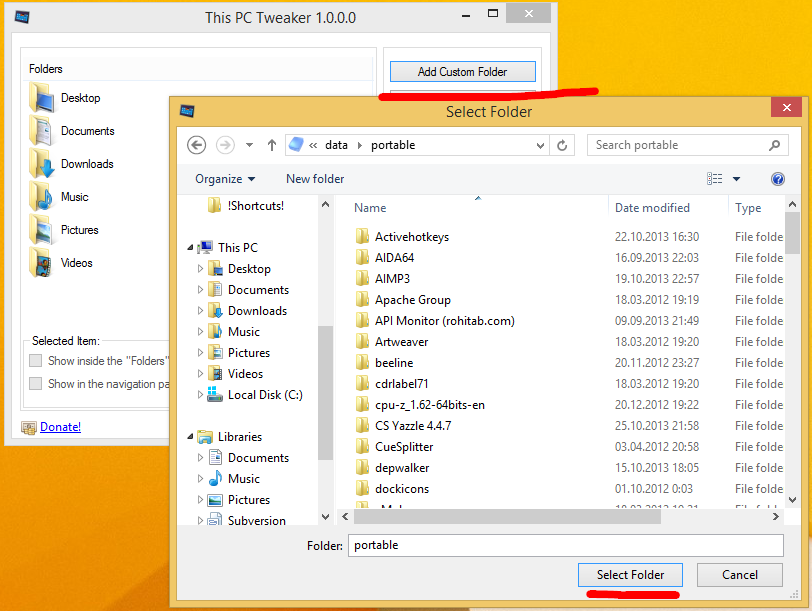
Task: Click the AIMP3 folder icon
Action: (x=362, y=279)
